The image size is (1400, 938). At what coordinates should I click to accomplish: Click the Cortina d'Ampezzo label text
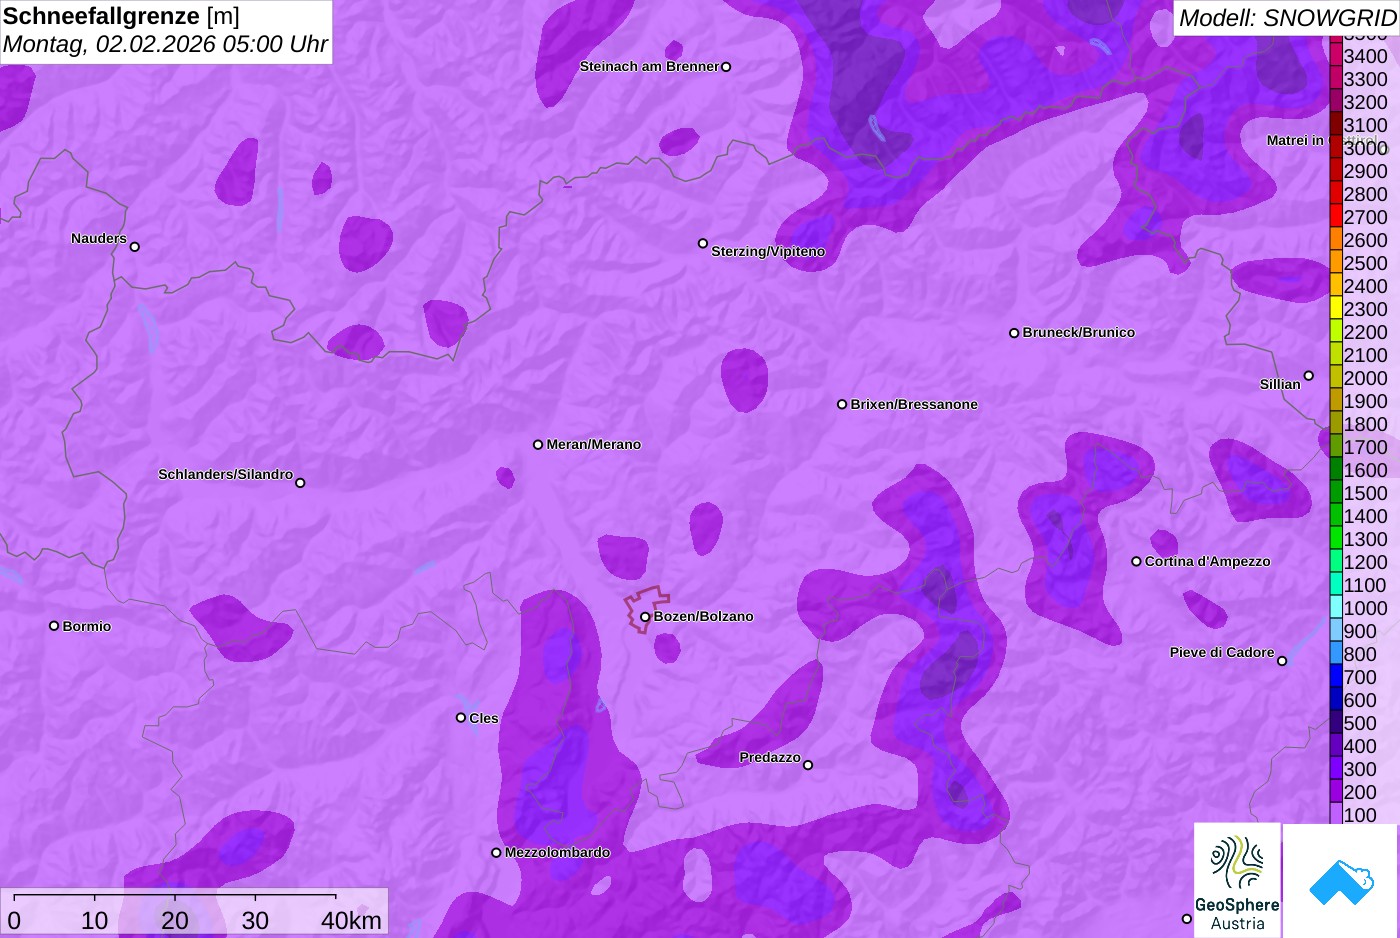tap(1208, 562)
